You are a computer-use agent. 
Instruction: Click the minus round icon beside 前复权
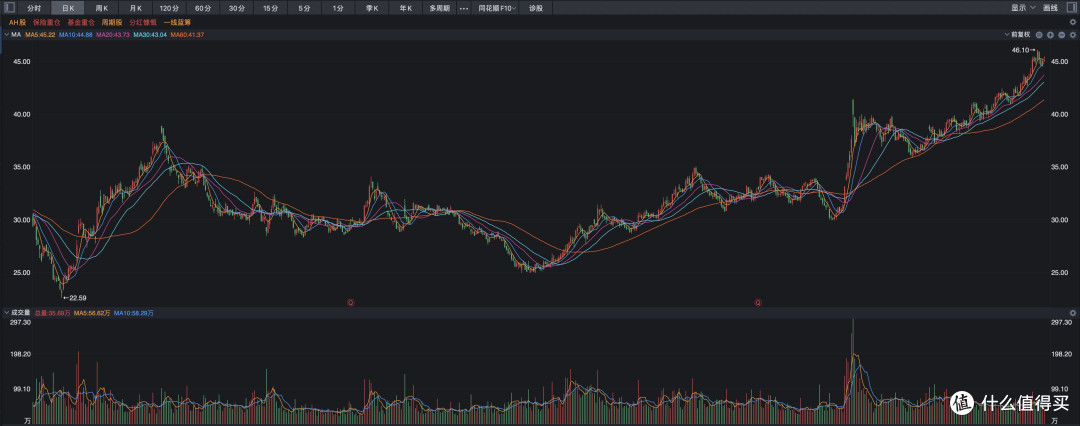[x=1061, y=34]
